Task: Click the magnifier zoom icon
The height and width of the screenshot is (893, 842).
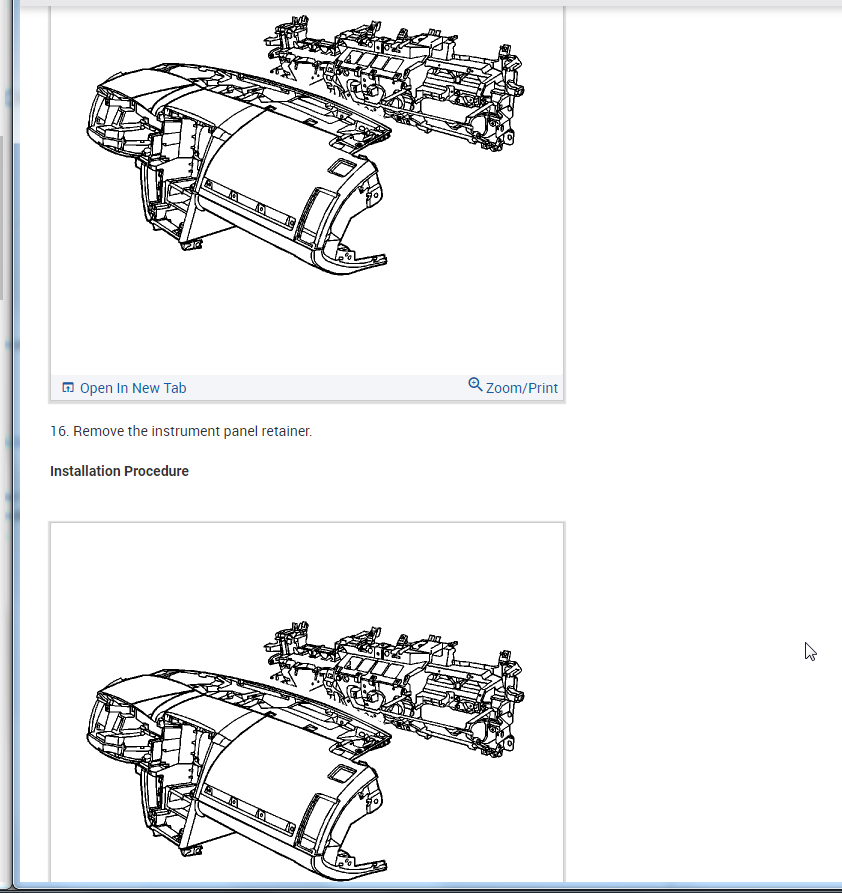Action: point(475,385)
